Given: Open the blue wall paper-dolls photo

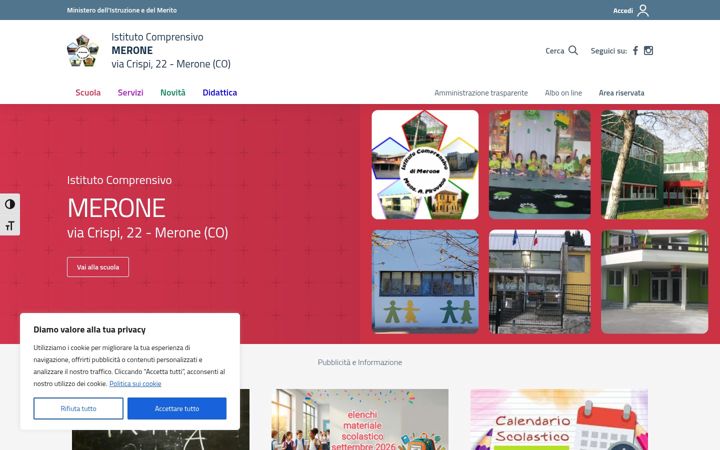Looking at the screenshot, I should point(425,281).
